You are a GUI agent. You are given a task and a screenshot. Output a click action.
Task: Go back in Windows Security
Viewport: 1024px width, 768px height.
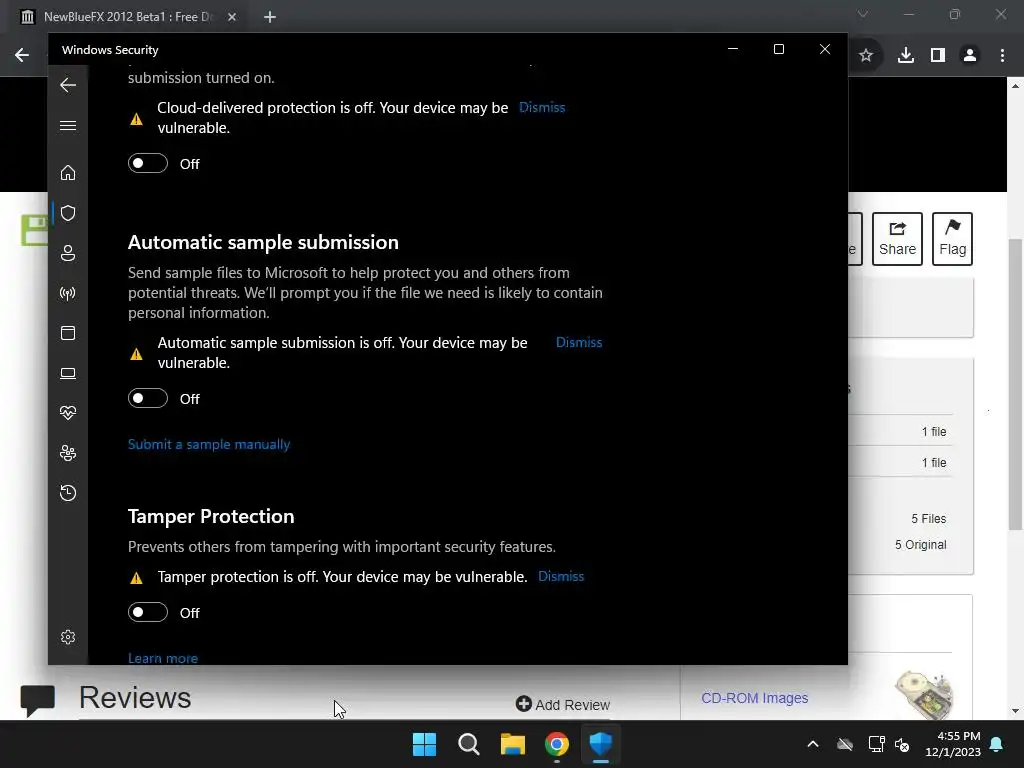tap(68, 85)
